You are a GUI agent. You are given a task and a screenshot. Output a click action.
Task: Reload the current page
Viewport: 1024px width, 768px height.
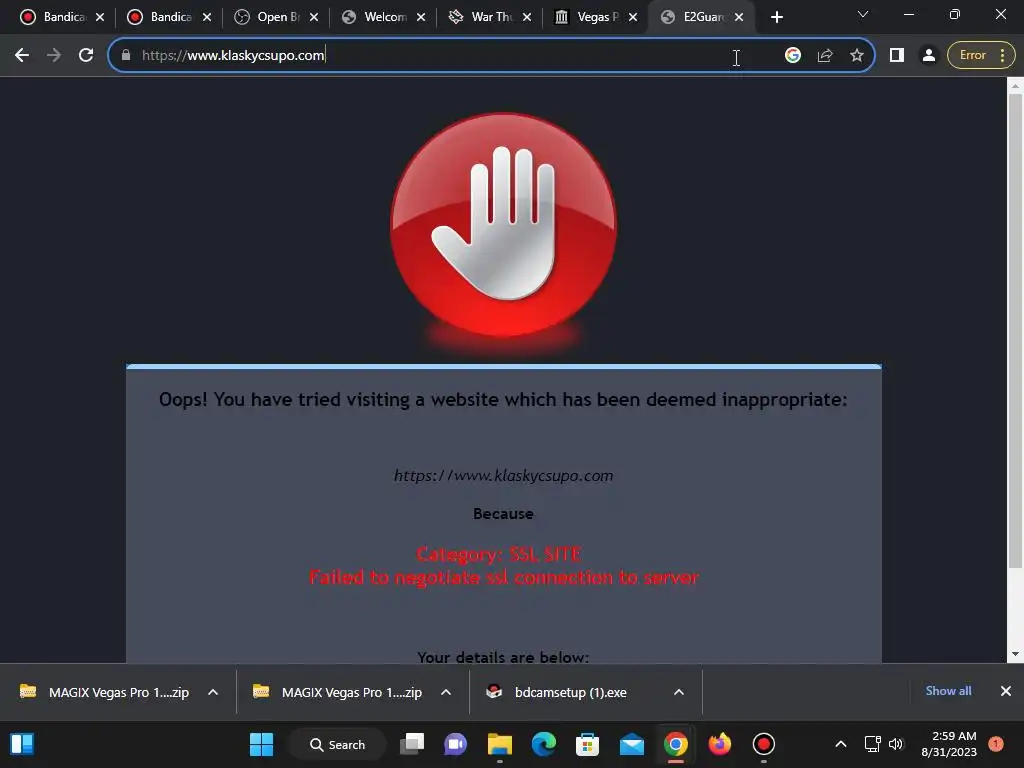[86, 56]
